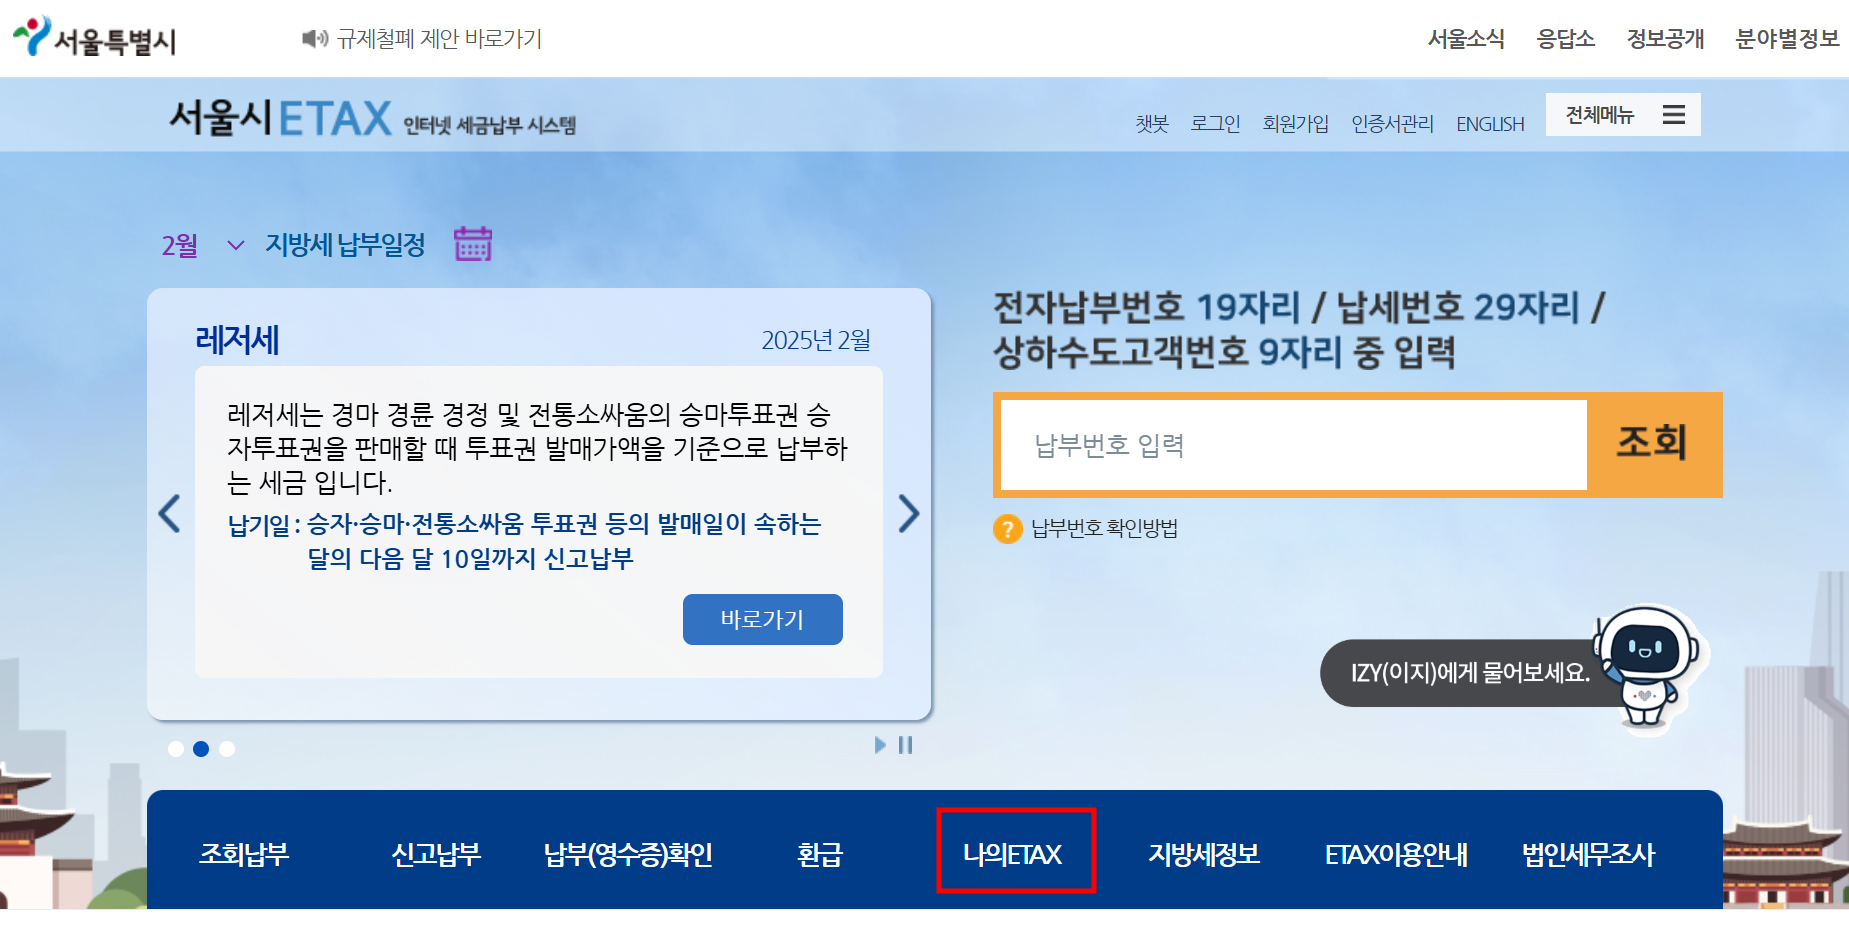Show next tax slide arrow
The width and height of the screenshot is (1849, 943).
(x=908, y=514)
